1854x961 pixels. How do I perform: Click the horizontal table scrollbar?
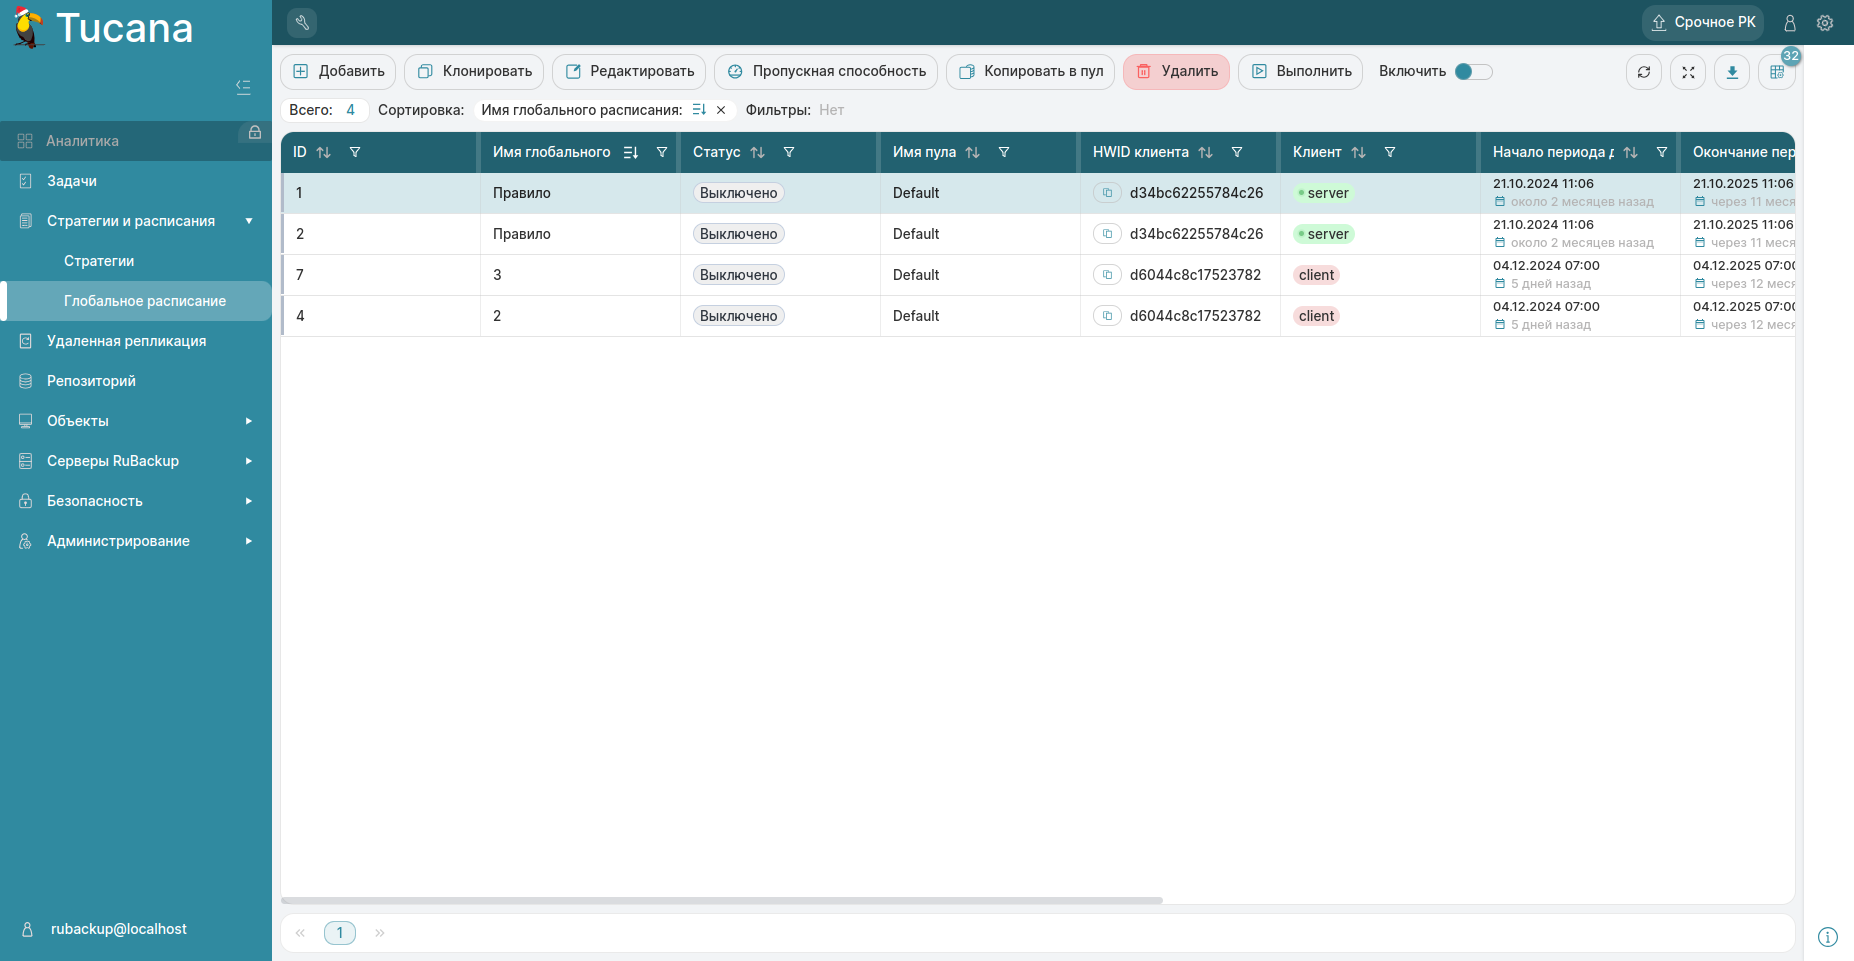tap(721, 900)
